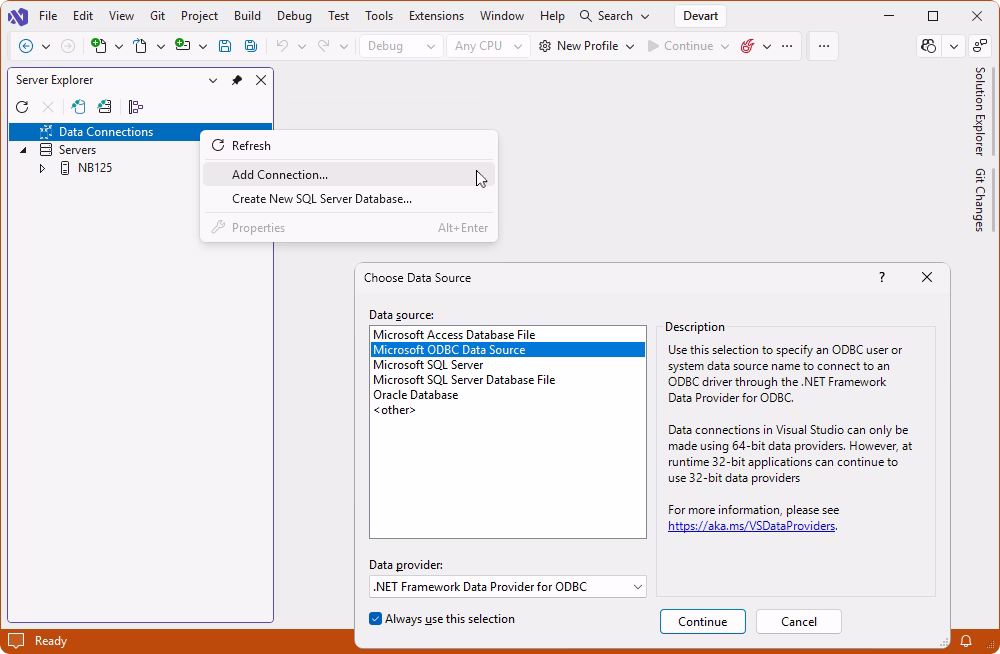Open dropdown arrow beside New Project icon
1000x654 pixels.
point(119,46)
